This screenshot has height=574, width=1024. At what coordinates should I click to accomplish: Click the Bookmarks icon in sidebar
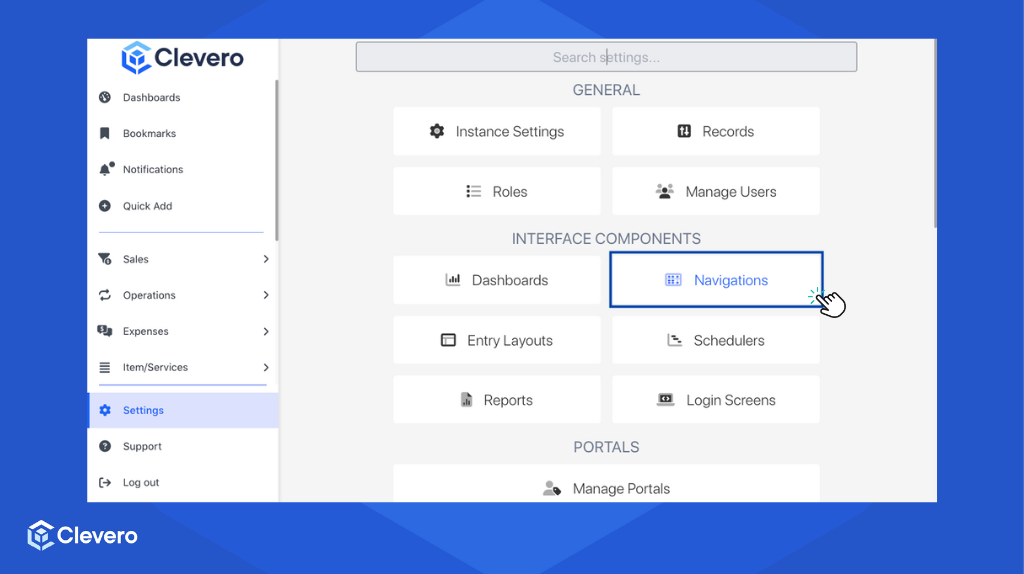104,133
